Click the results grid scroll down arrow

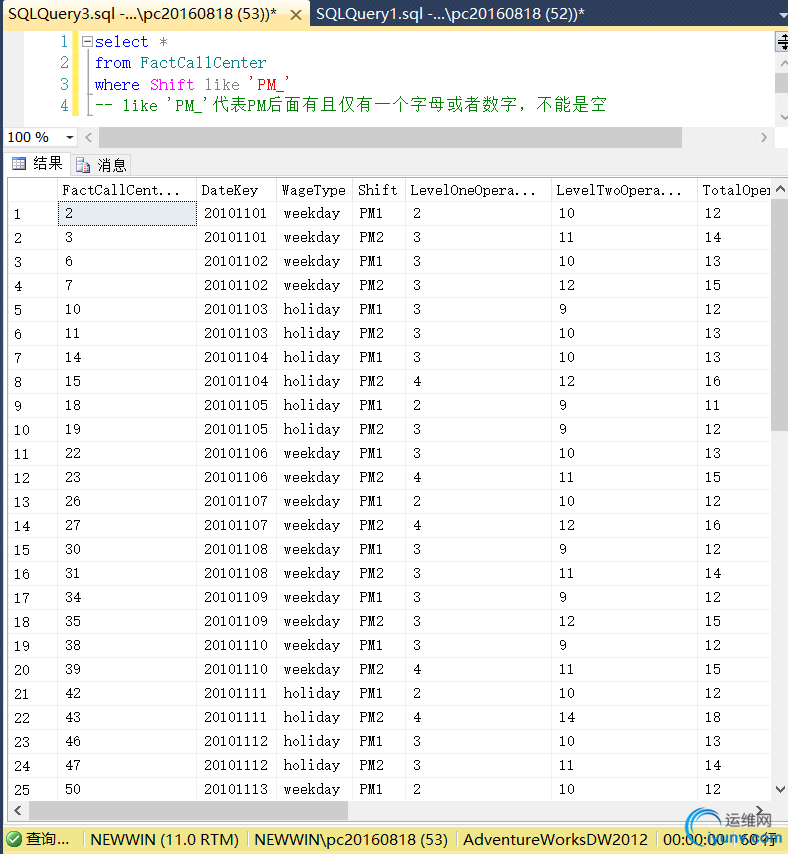[x=780, y=789]
